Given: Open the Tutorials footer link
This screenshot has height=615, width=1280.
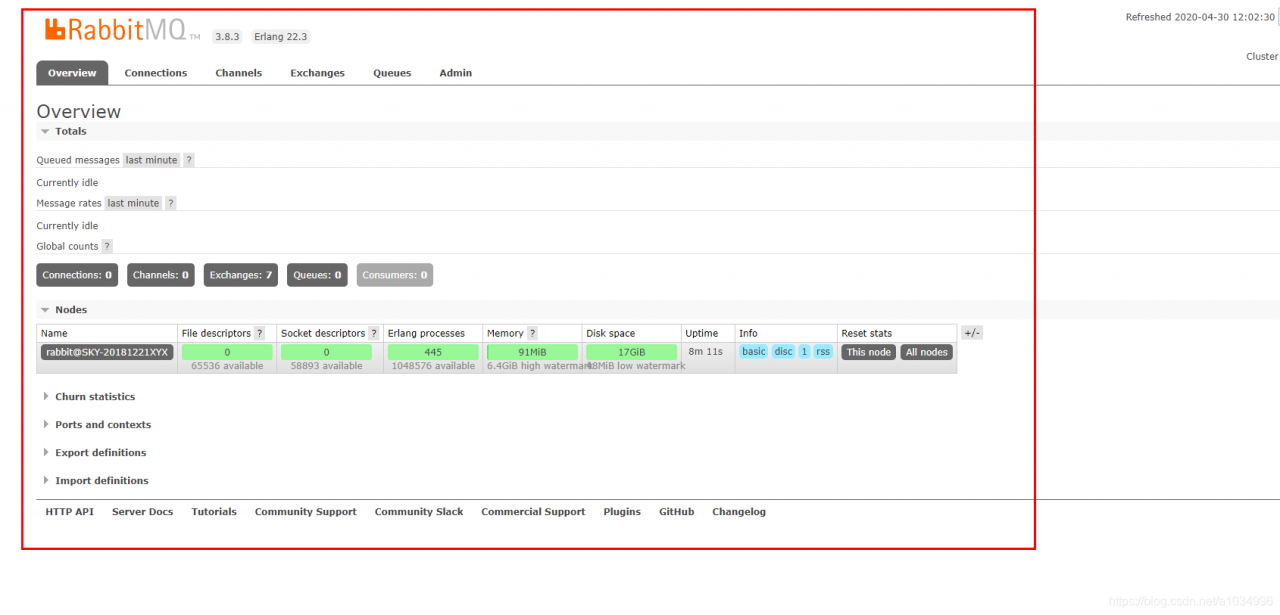Looking at the screenshot, I should tap(214, 512).
